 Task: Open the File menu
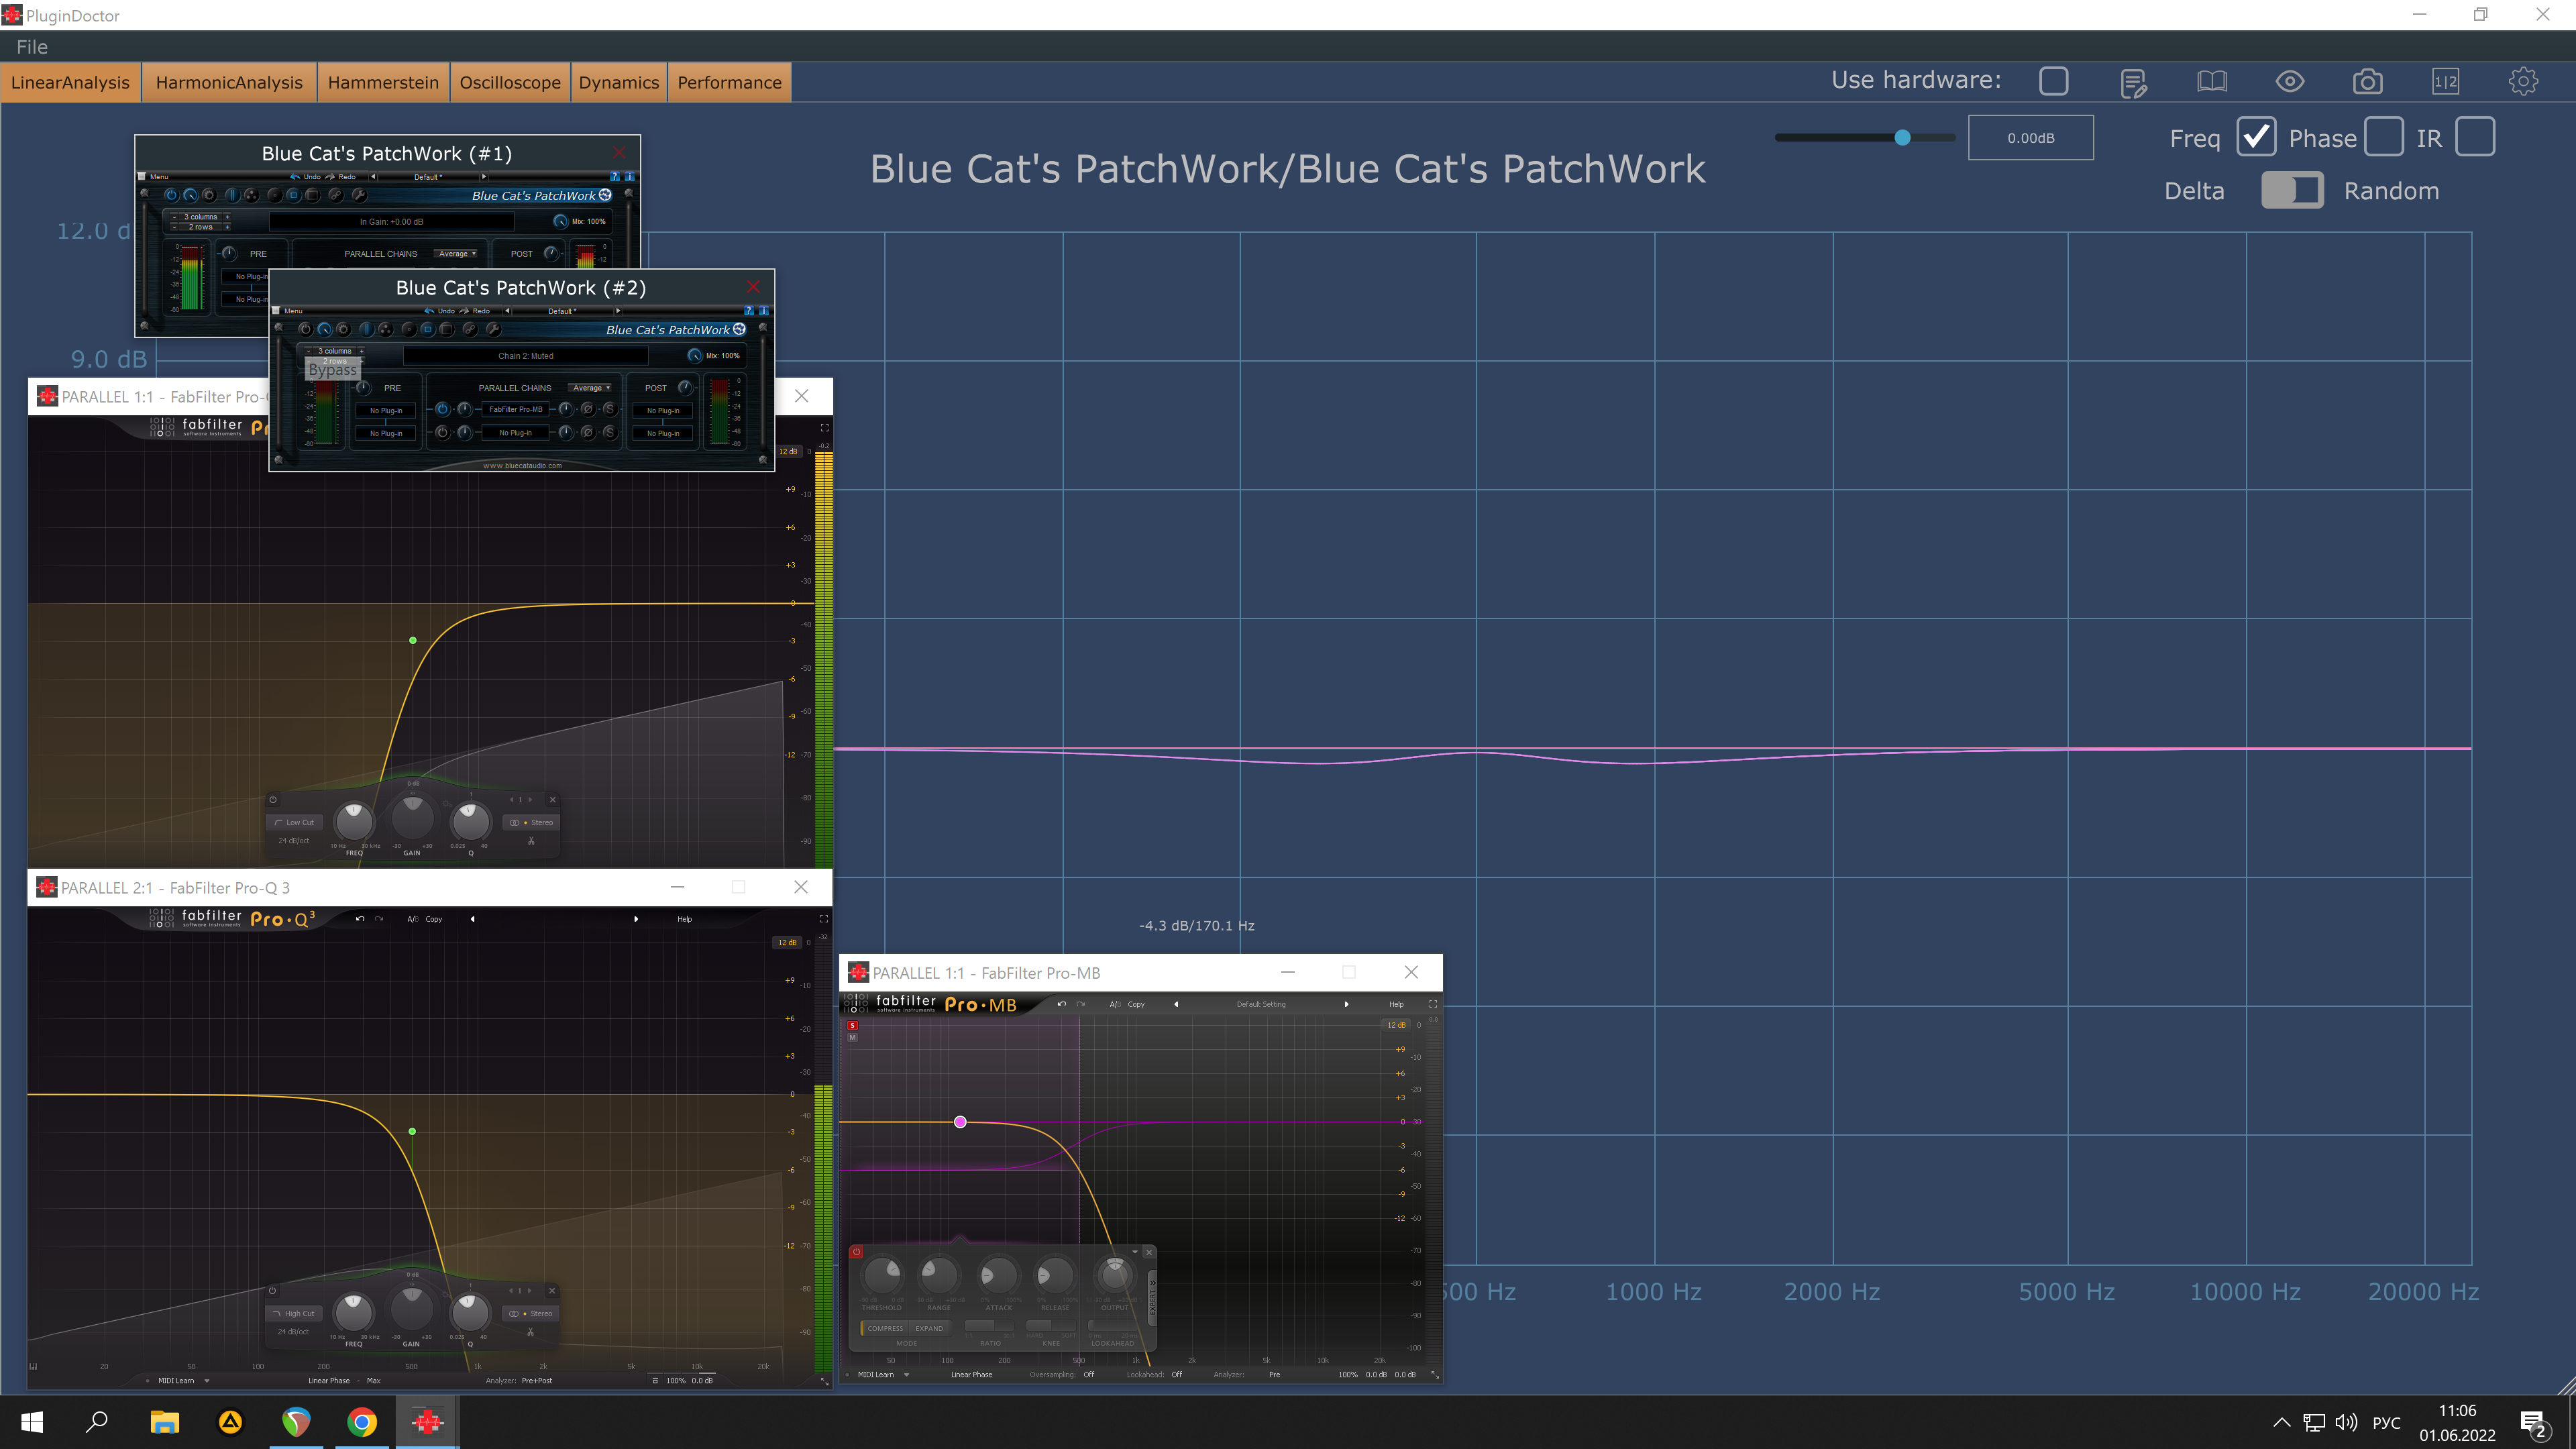click(32, 47)
